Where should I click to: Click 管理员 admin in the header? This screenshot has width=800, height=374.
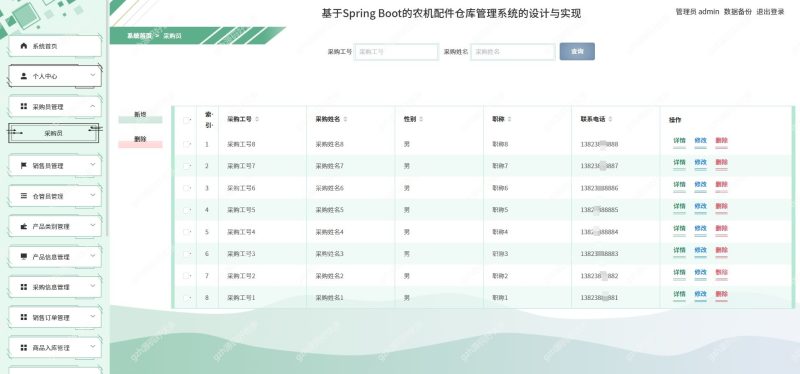(x=697, y=12)
